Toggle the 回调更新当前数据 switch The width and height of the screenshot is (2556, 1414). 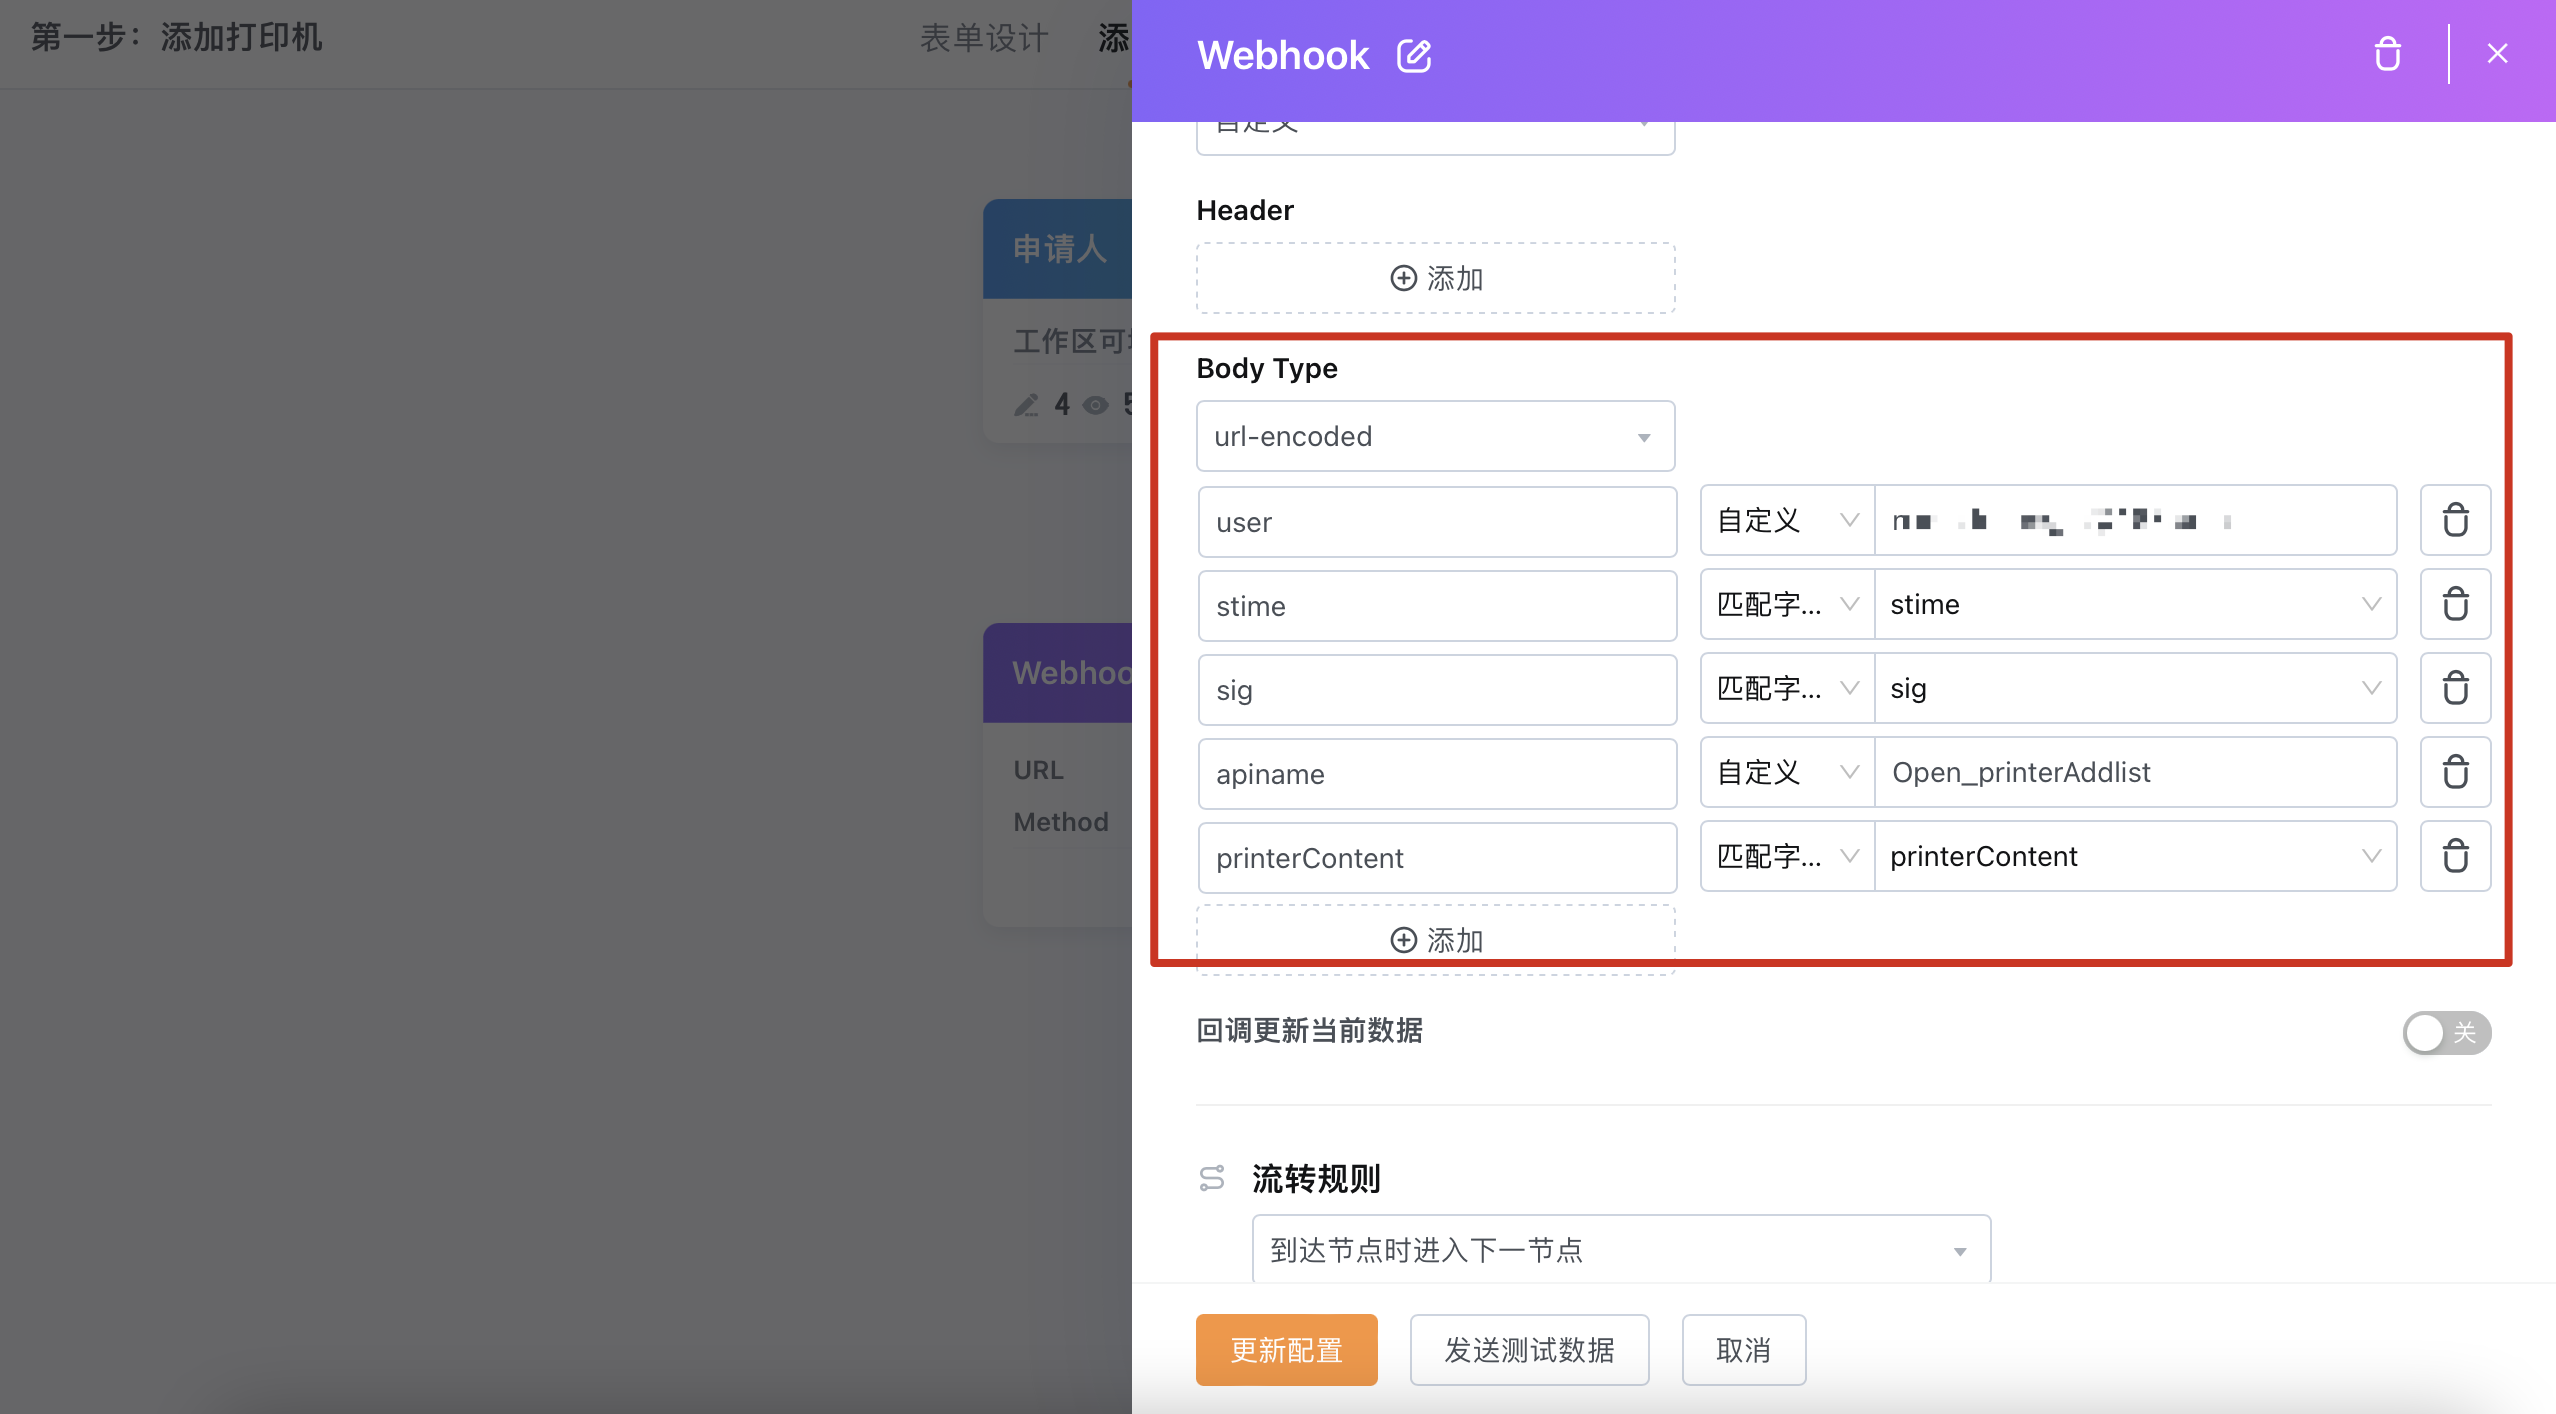pos(2446,1032)
